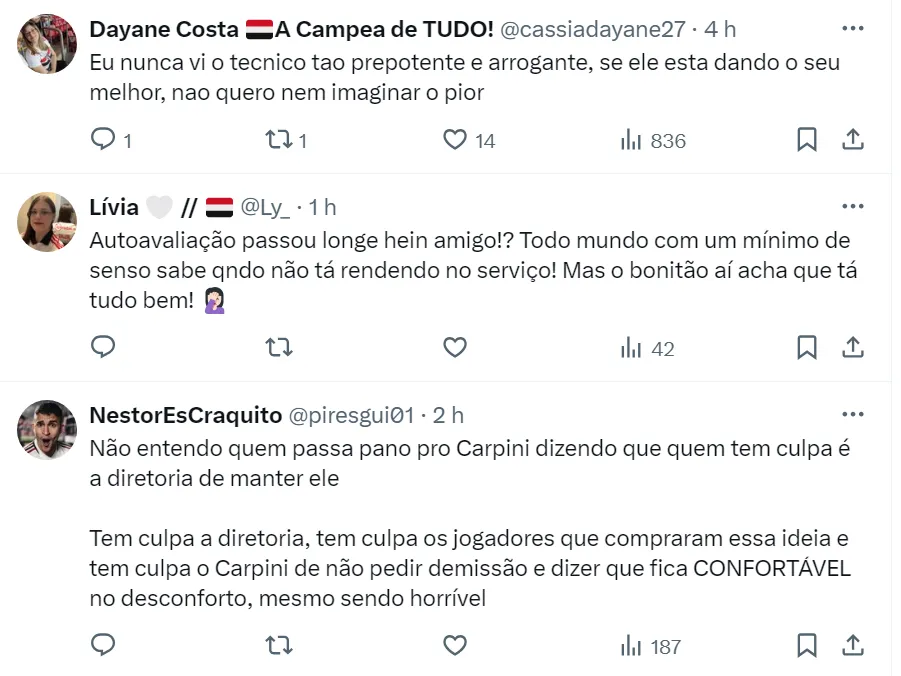This screenshot has width=901, height=676.
Task: Open @cassiadayane27 profile handle link
Action: [592, 30]
